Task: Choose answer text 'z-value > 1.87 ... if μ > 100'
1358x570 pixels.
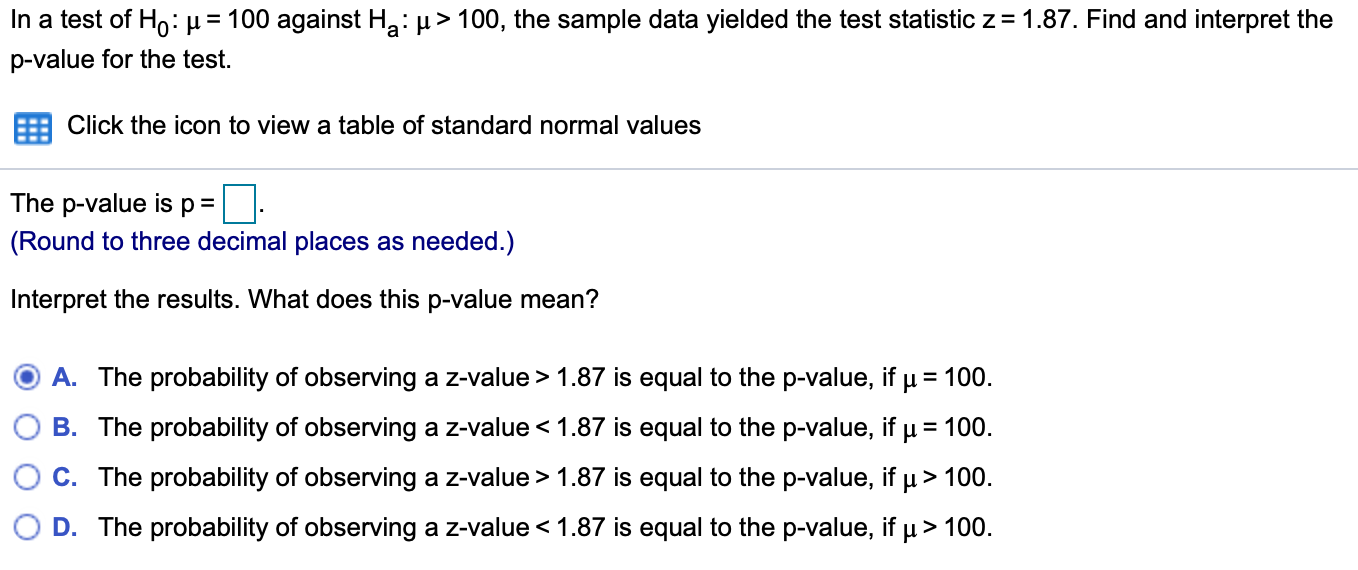Action: [x=546, y=478]
